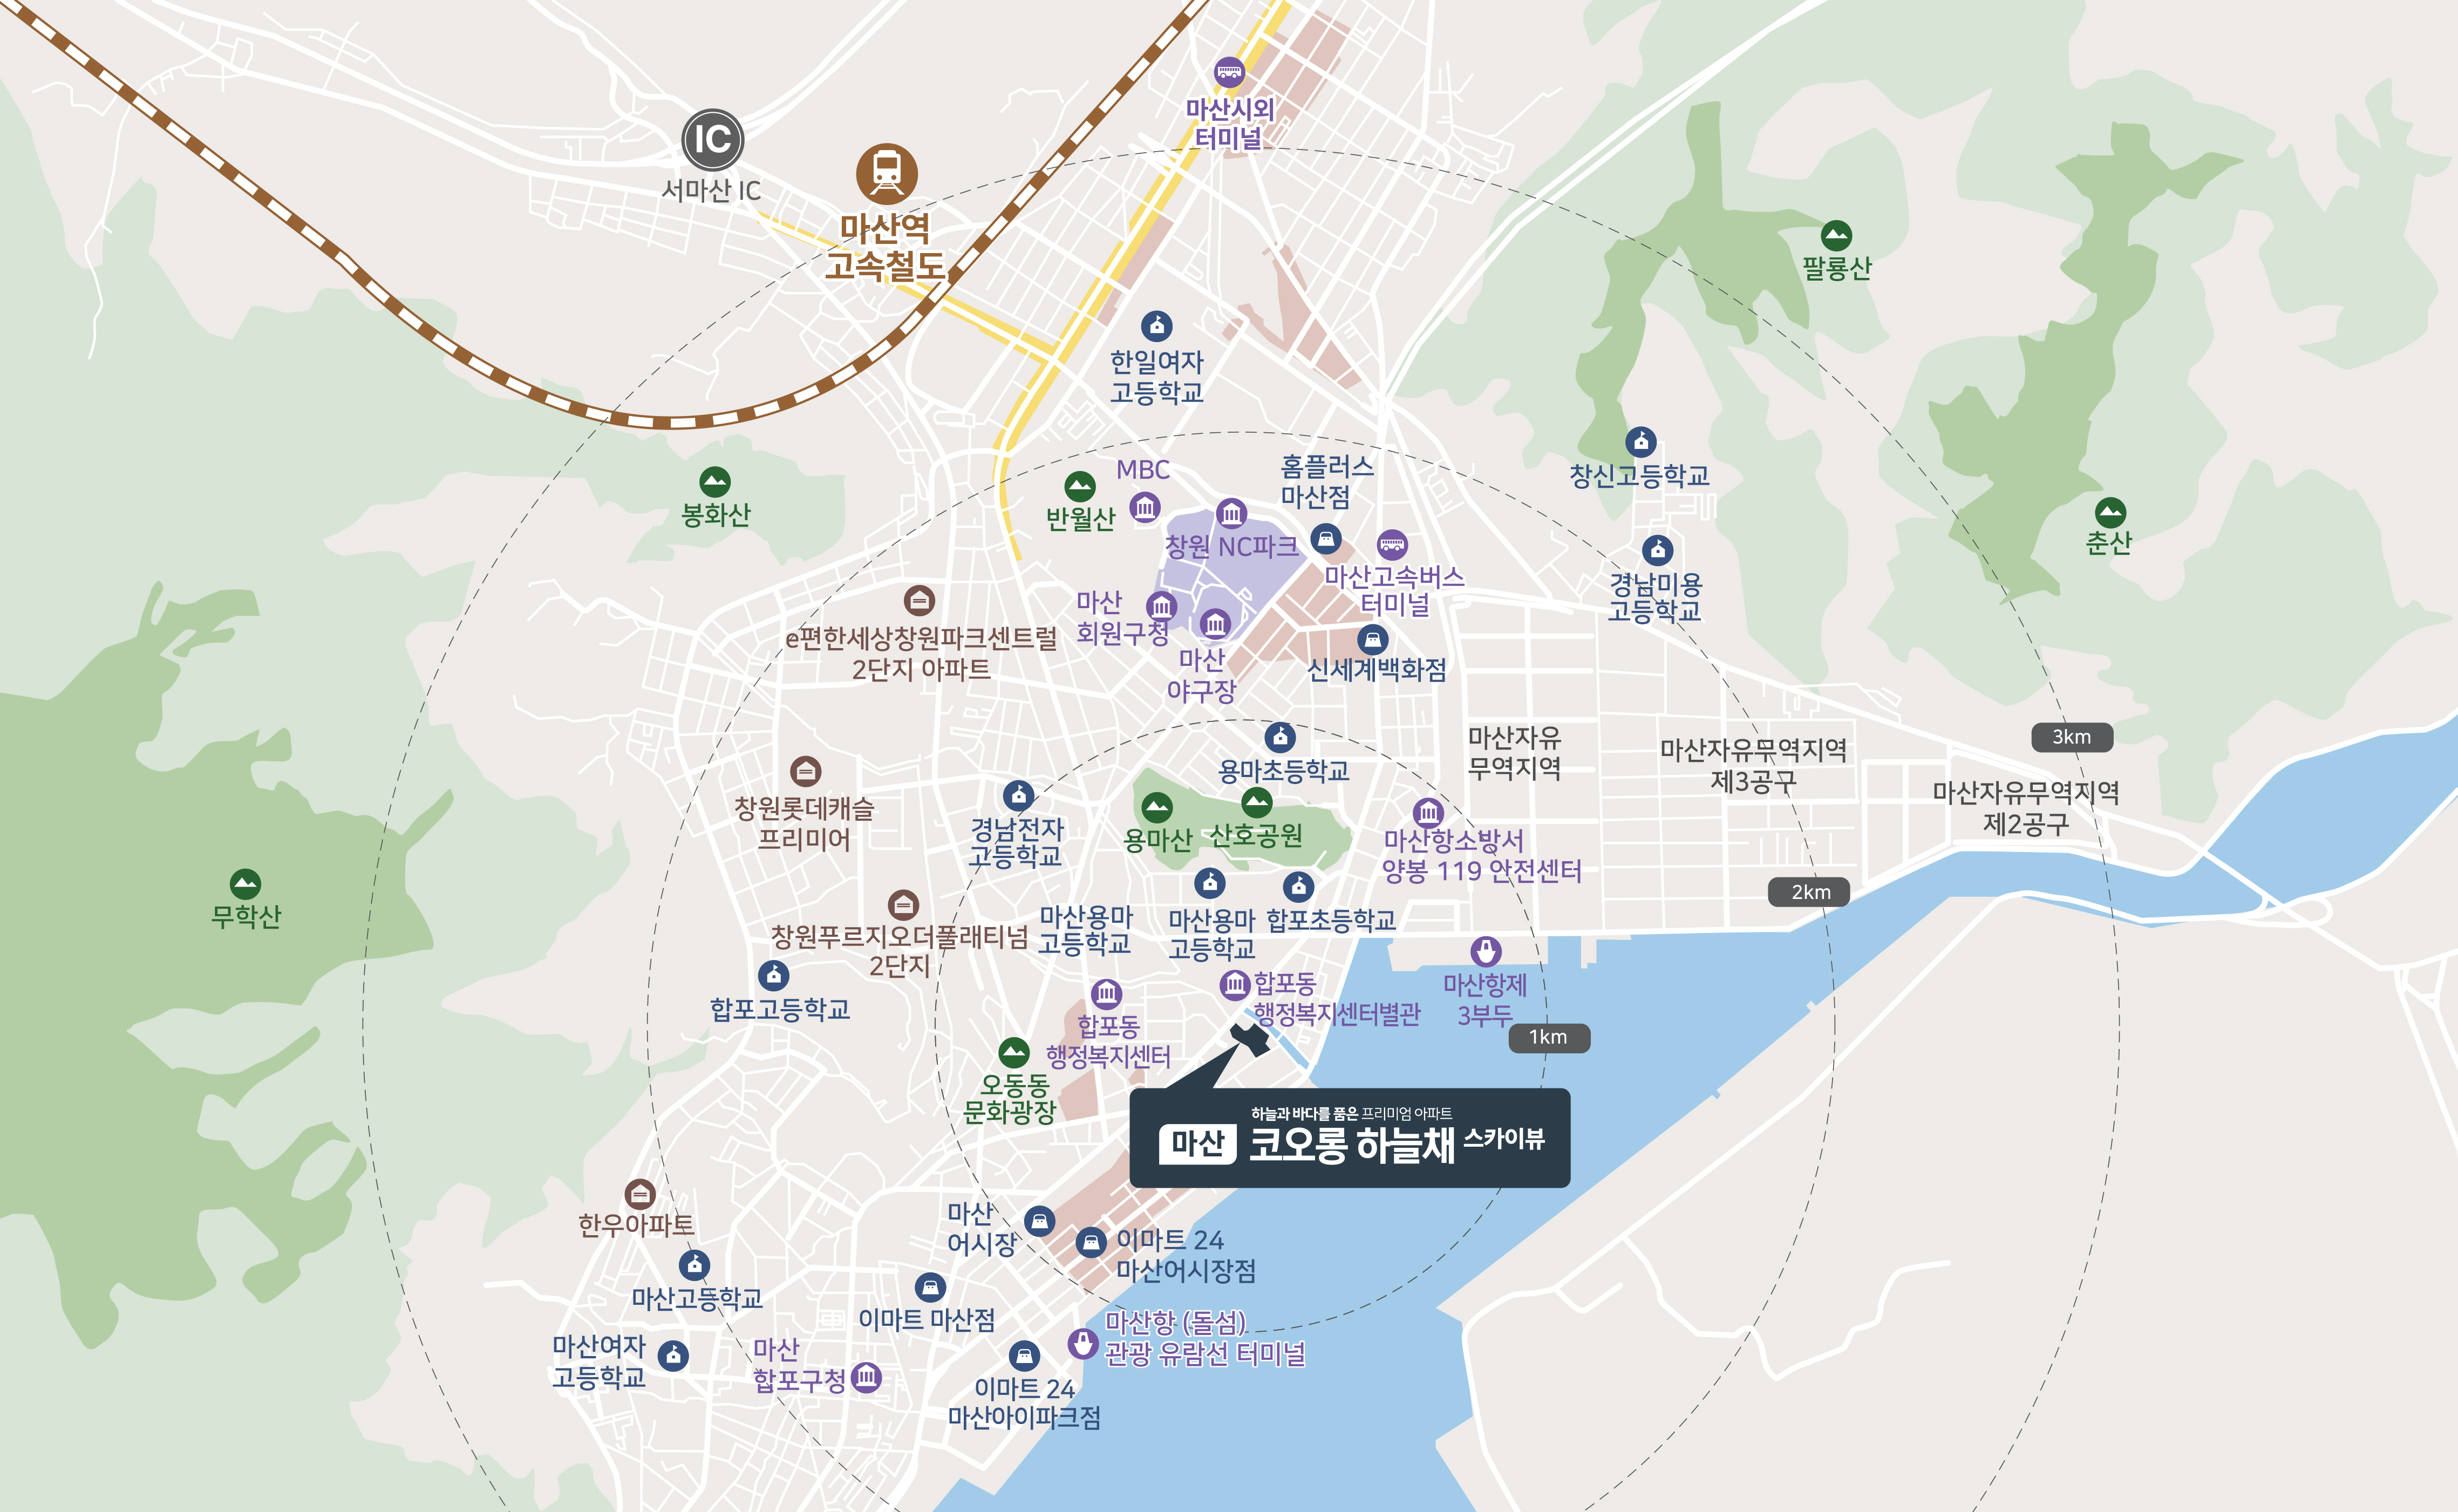2458x1512 pixels.
Task: Click the 합포초등학교 school icon
Action: pyautogui.click(x=1298, y=886)
